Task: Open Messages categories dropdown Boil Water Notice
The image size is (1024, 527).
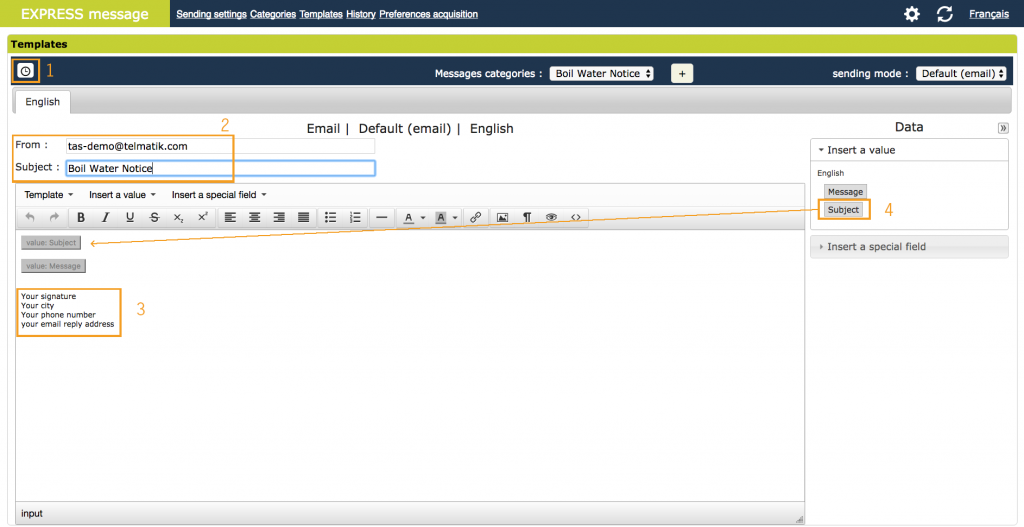Action: 601,74
